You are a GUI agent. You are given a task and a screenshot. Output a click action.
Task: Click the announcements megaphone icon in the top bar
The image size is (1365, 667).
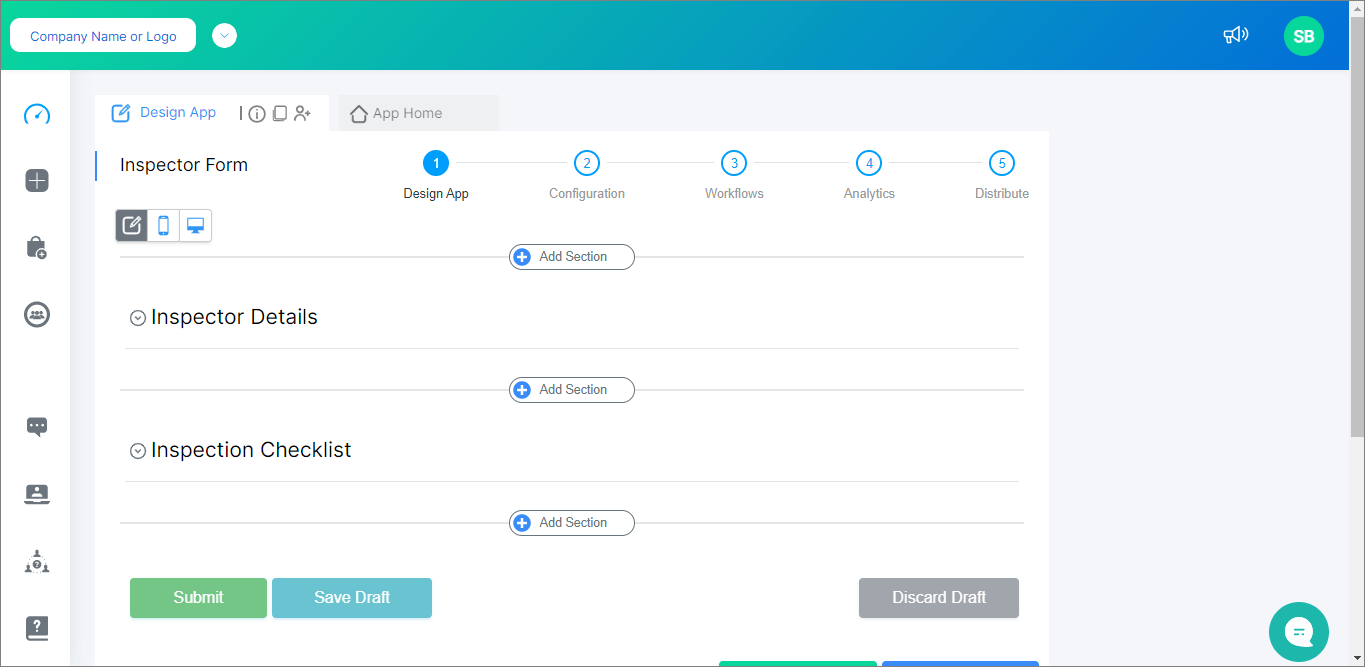pos(1235,34)
